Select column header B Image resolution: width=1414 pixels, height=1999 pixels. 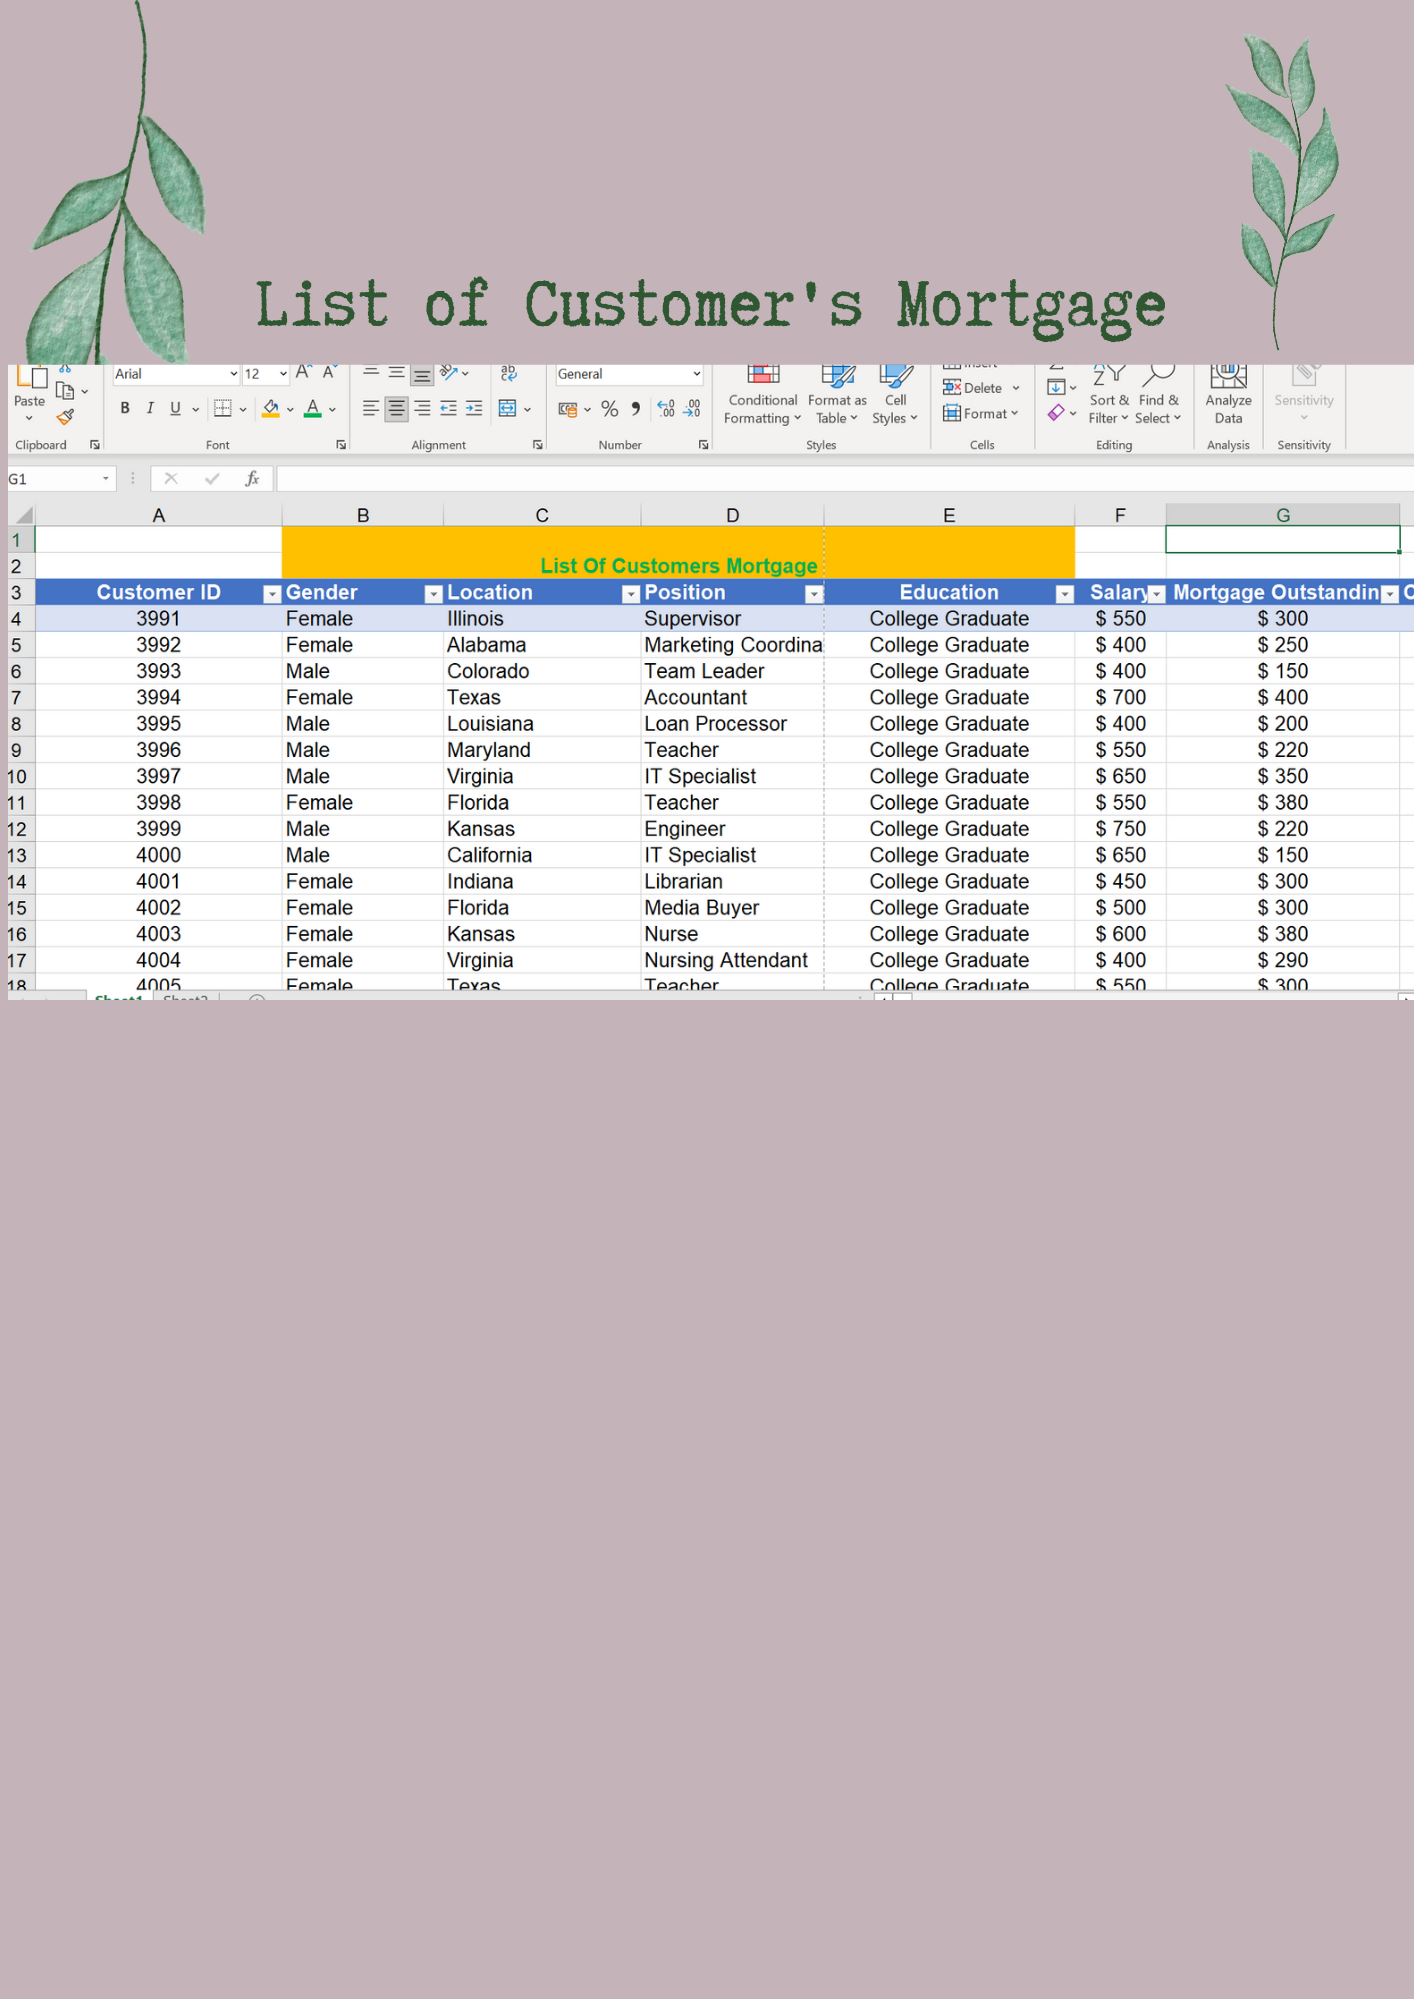[x=363, y=515]
